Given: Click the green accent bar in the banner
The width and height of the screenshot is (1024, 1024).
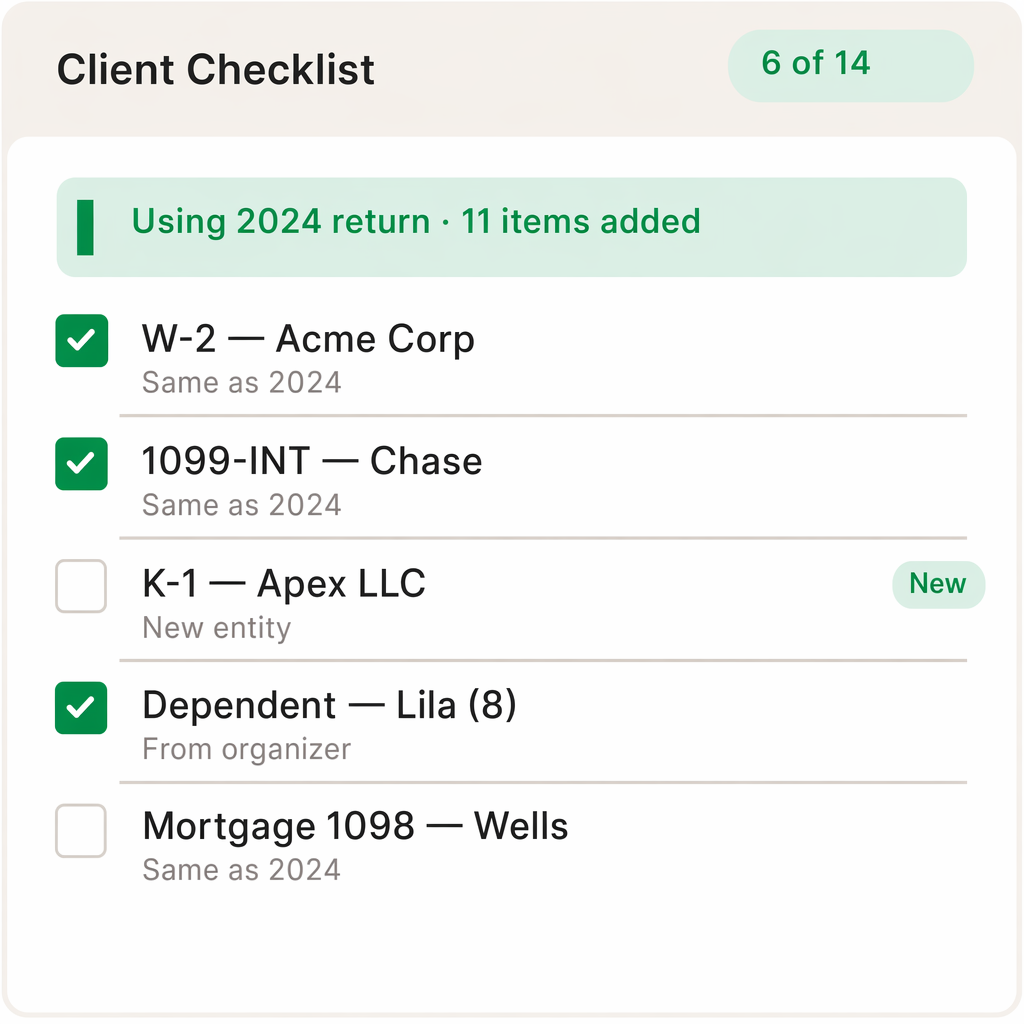Looking at the screenshot, I should pyautogui.click(x=87, y=227).
